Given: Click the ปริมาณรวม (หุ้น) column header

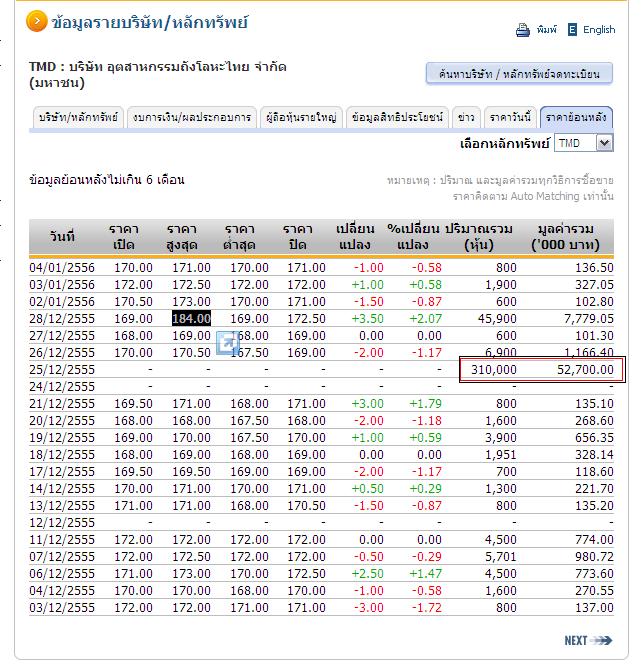Looking at the screenshot, I should (x=479, y=236).
